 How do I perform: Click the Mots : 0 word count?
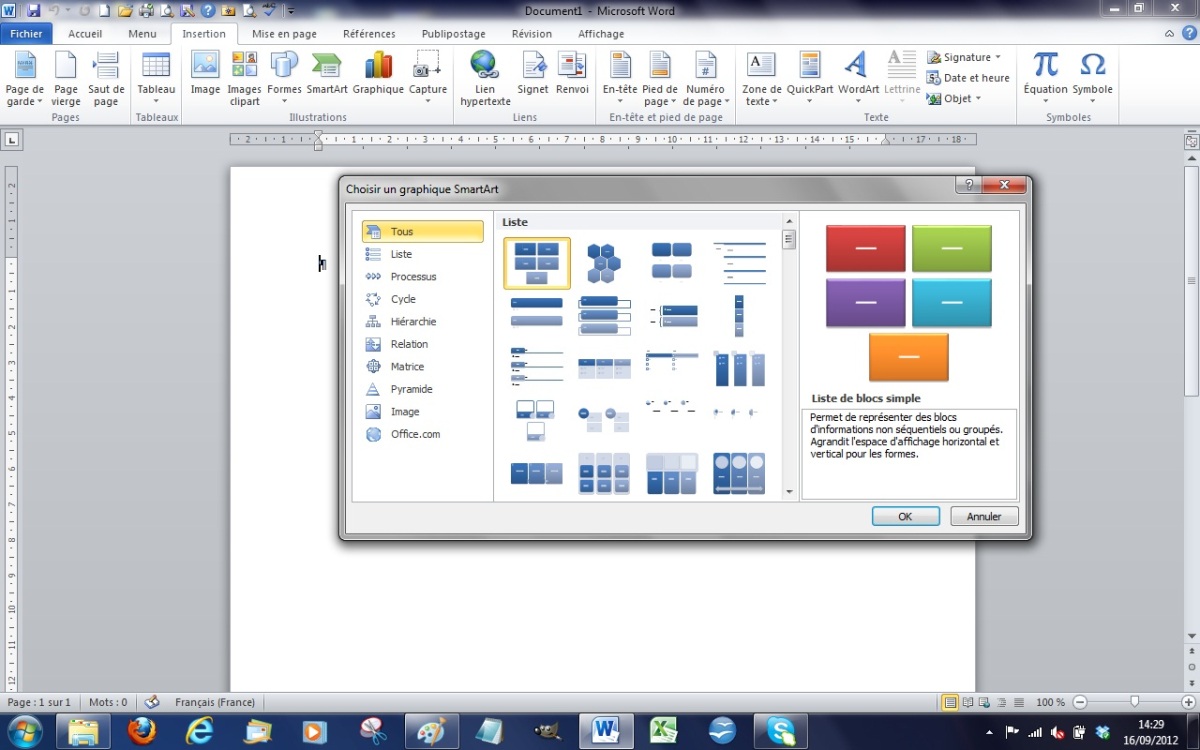coord(108,702)
